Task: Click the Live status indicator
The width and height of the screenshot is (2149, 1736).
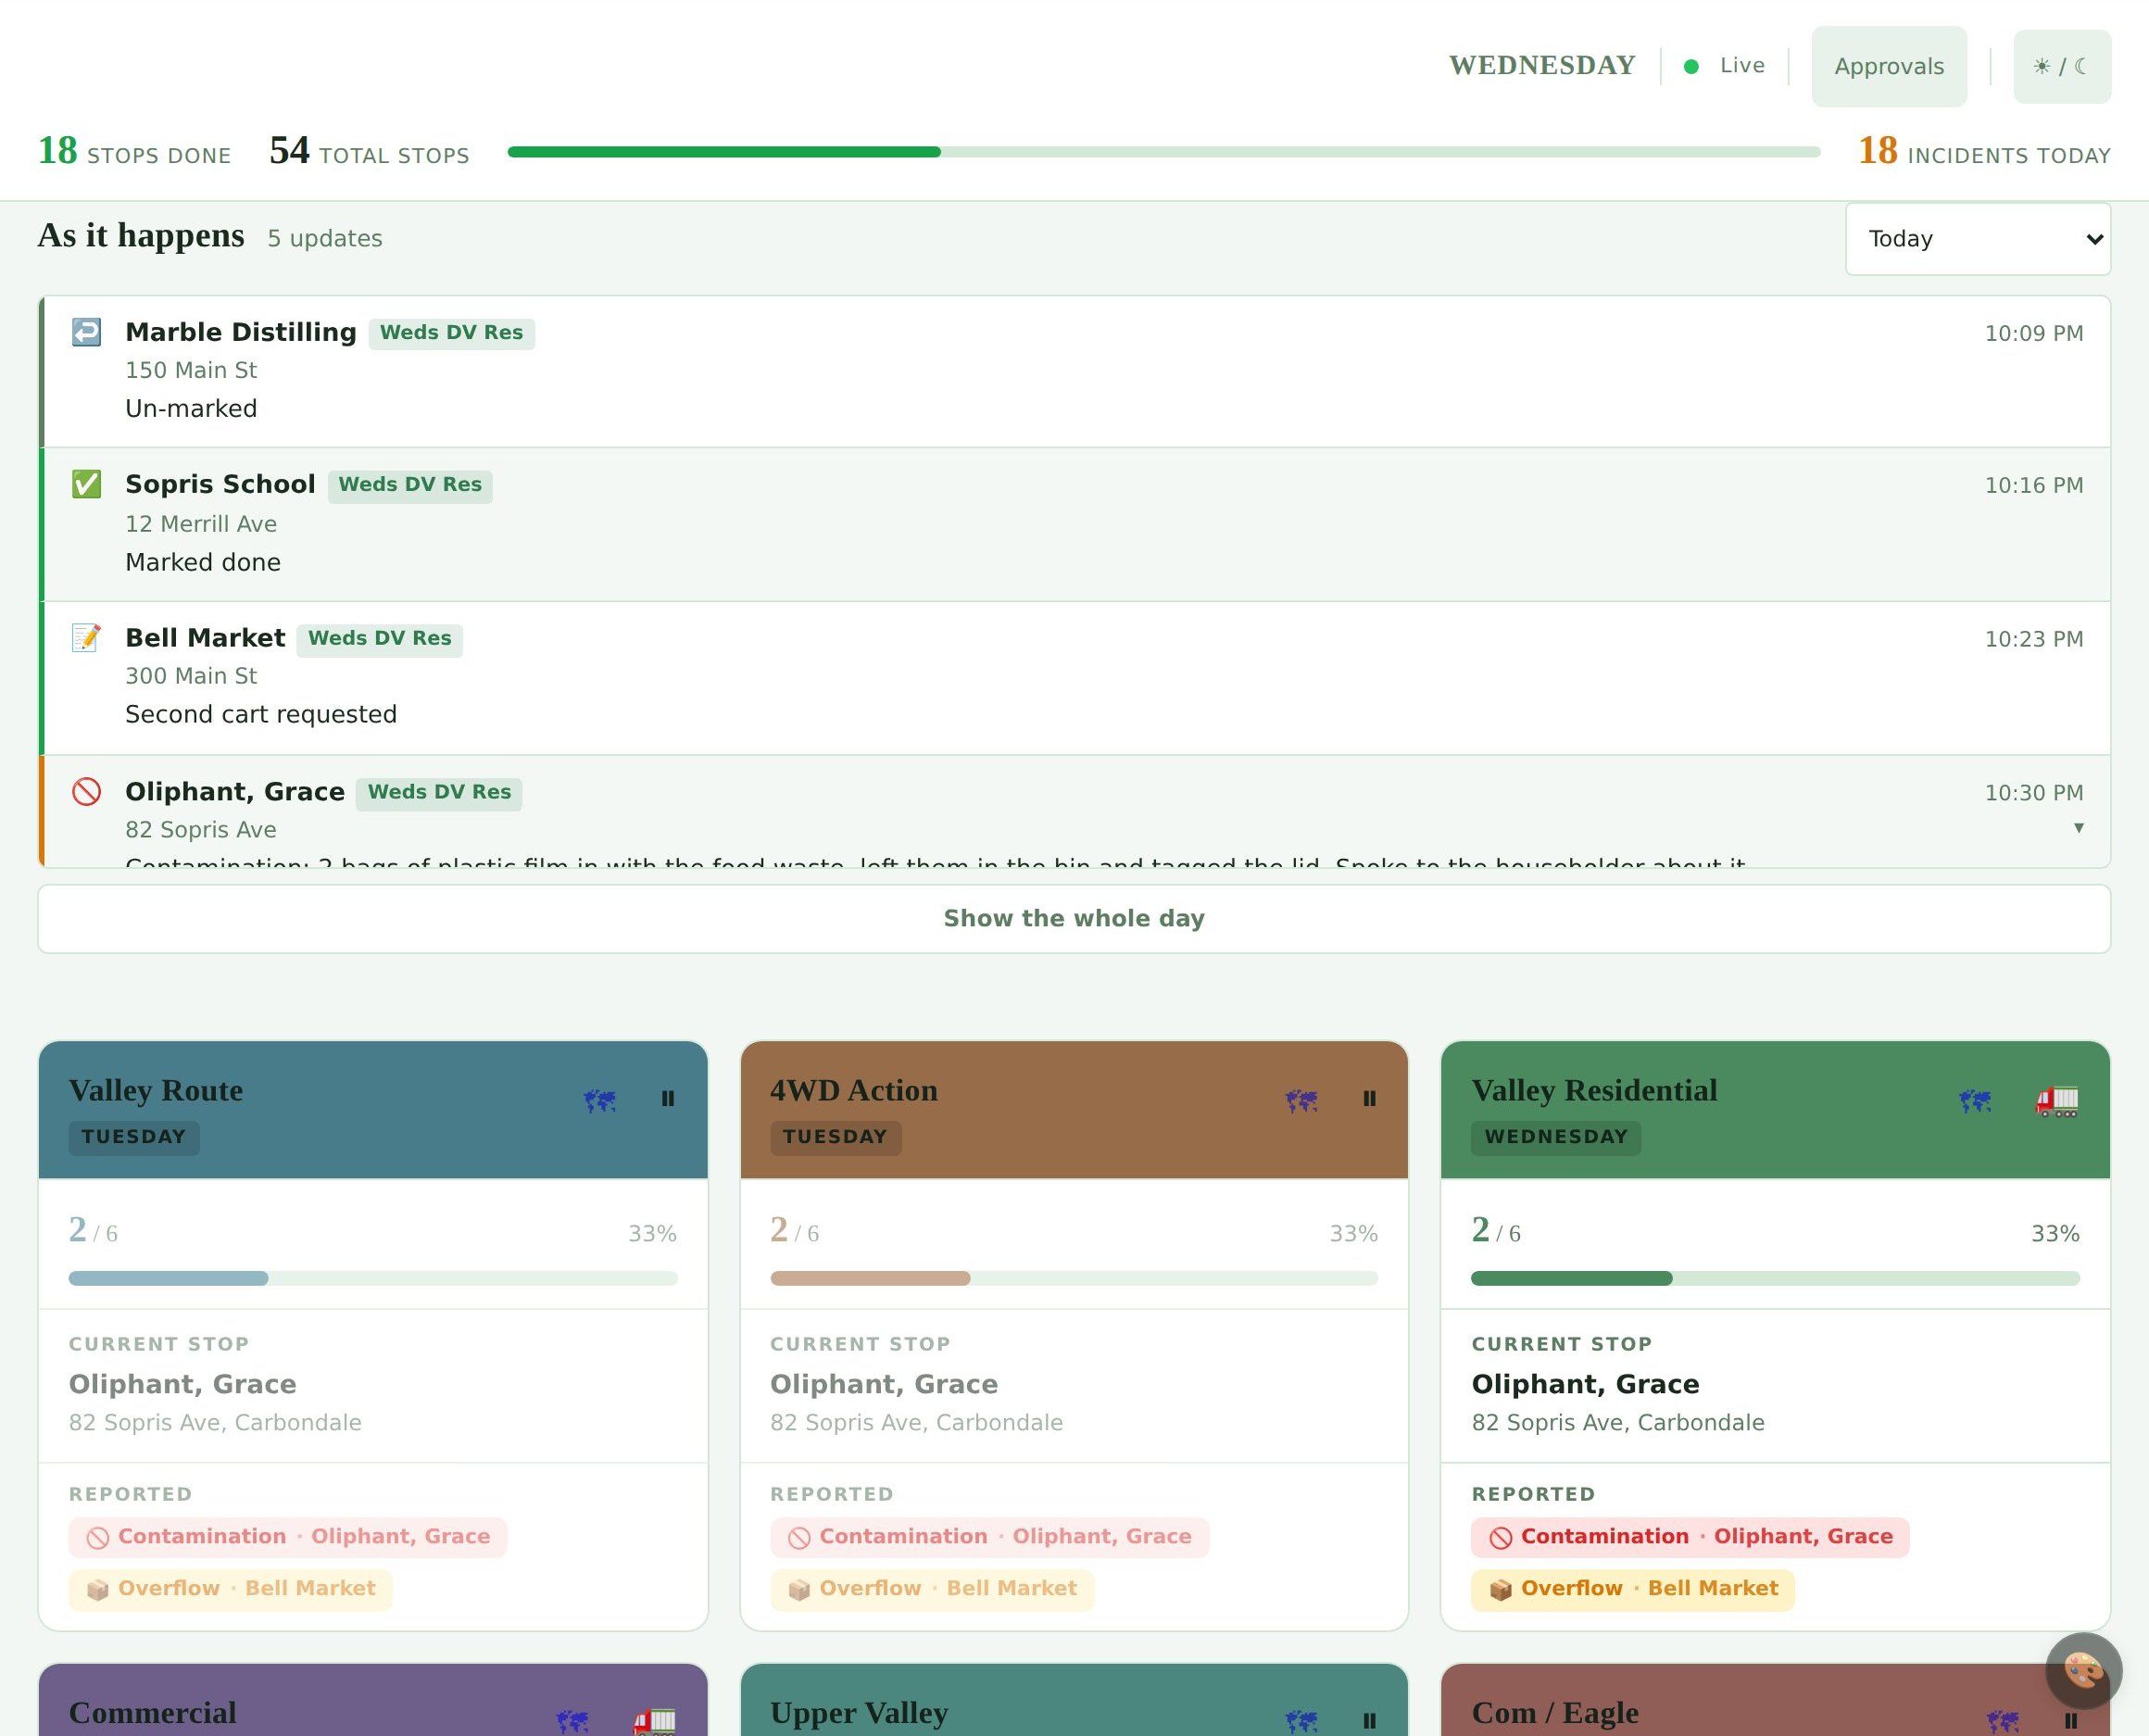Action: 1724,66
